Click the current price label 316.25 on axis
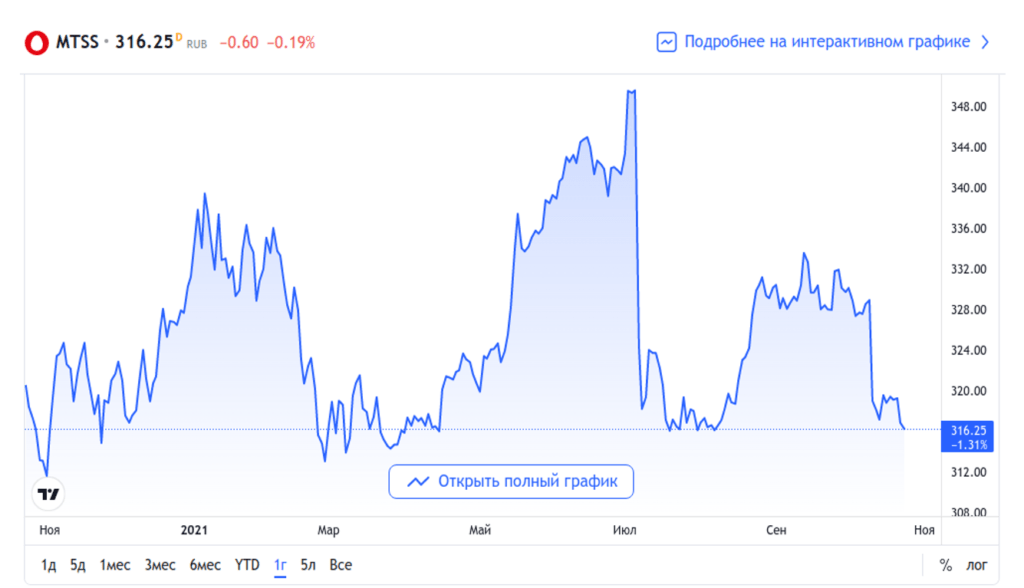This screenshot has height=588, width=1024. click(x=968, y=430)
